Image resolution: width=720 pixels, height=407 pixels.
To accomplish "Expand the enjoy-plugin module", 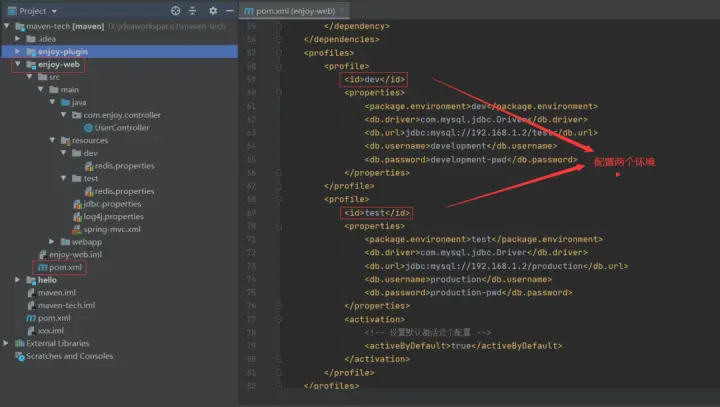I will click(x=17, y=51).
